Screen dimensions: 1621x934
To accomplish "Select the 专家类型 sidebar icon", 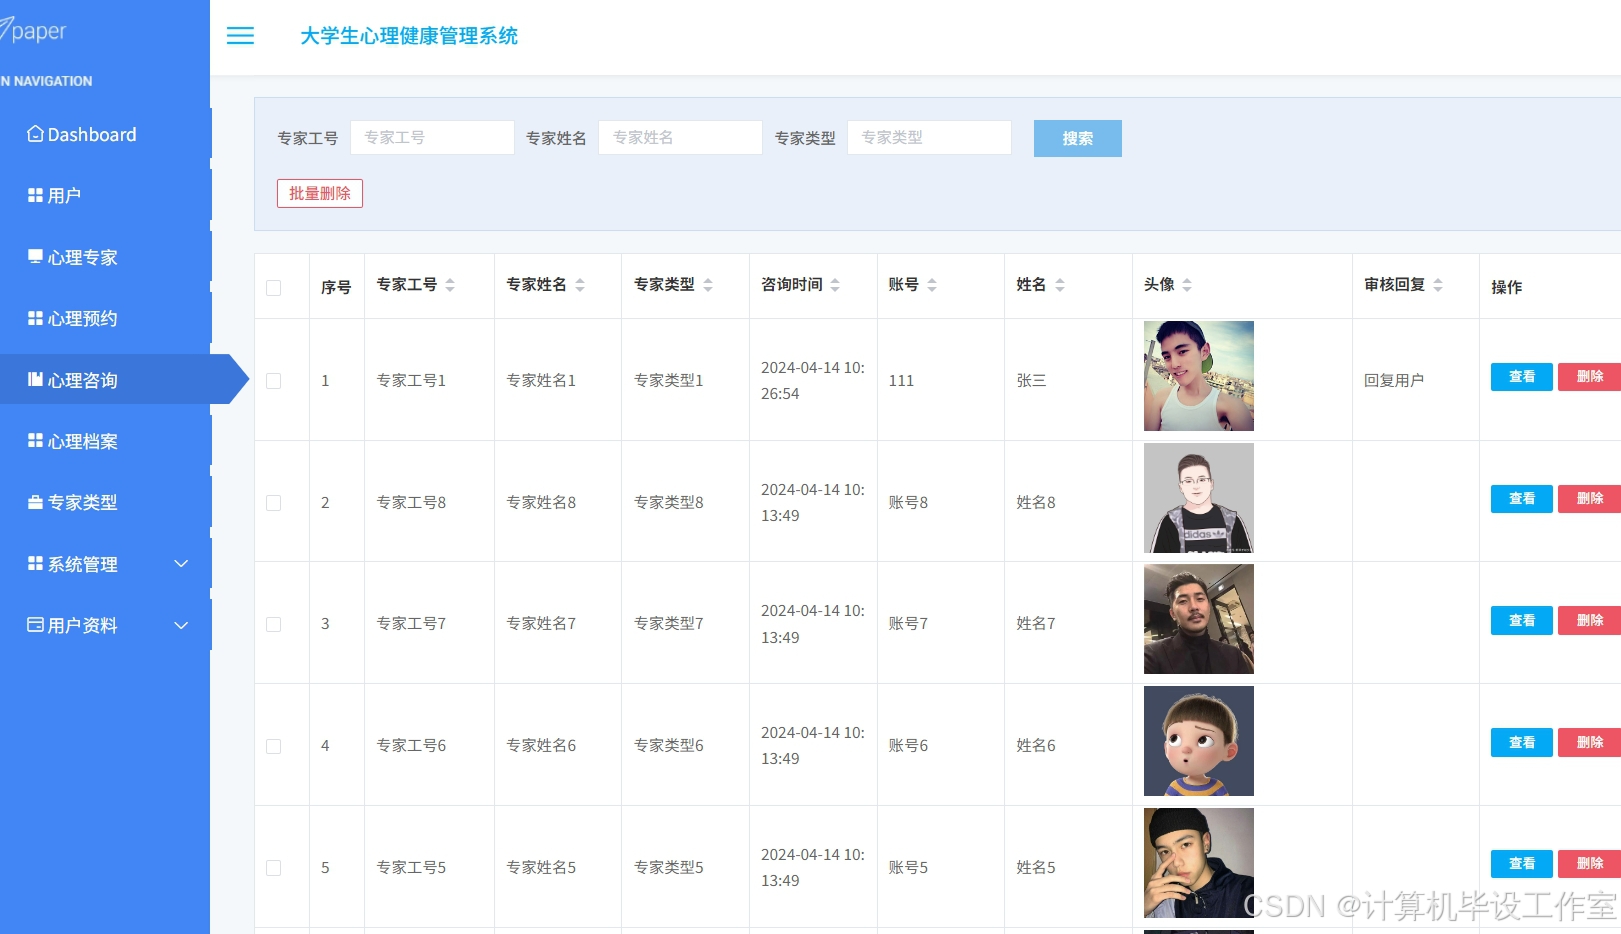I will point(33,502).
